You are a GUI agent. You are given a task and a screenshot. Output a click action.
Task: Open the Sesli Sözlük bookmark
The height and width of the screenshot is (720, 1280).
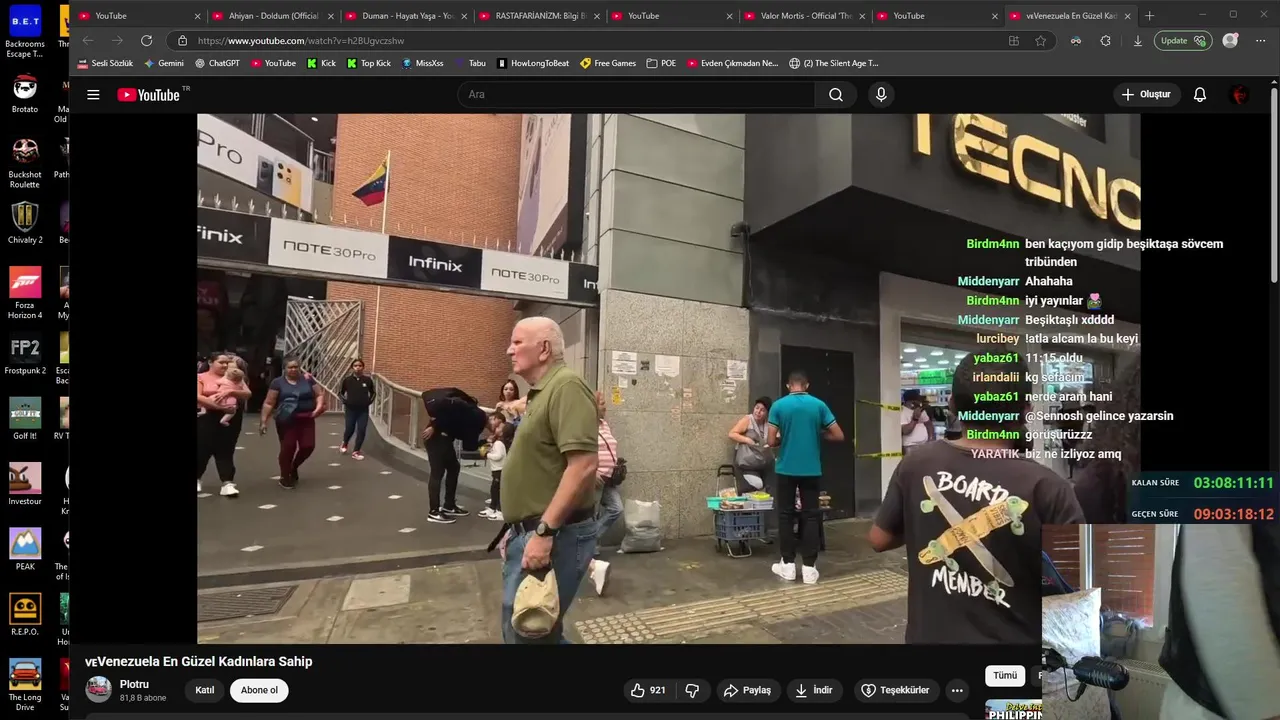[105, 63]
